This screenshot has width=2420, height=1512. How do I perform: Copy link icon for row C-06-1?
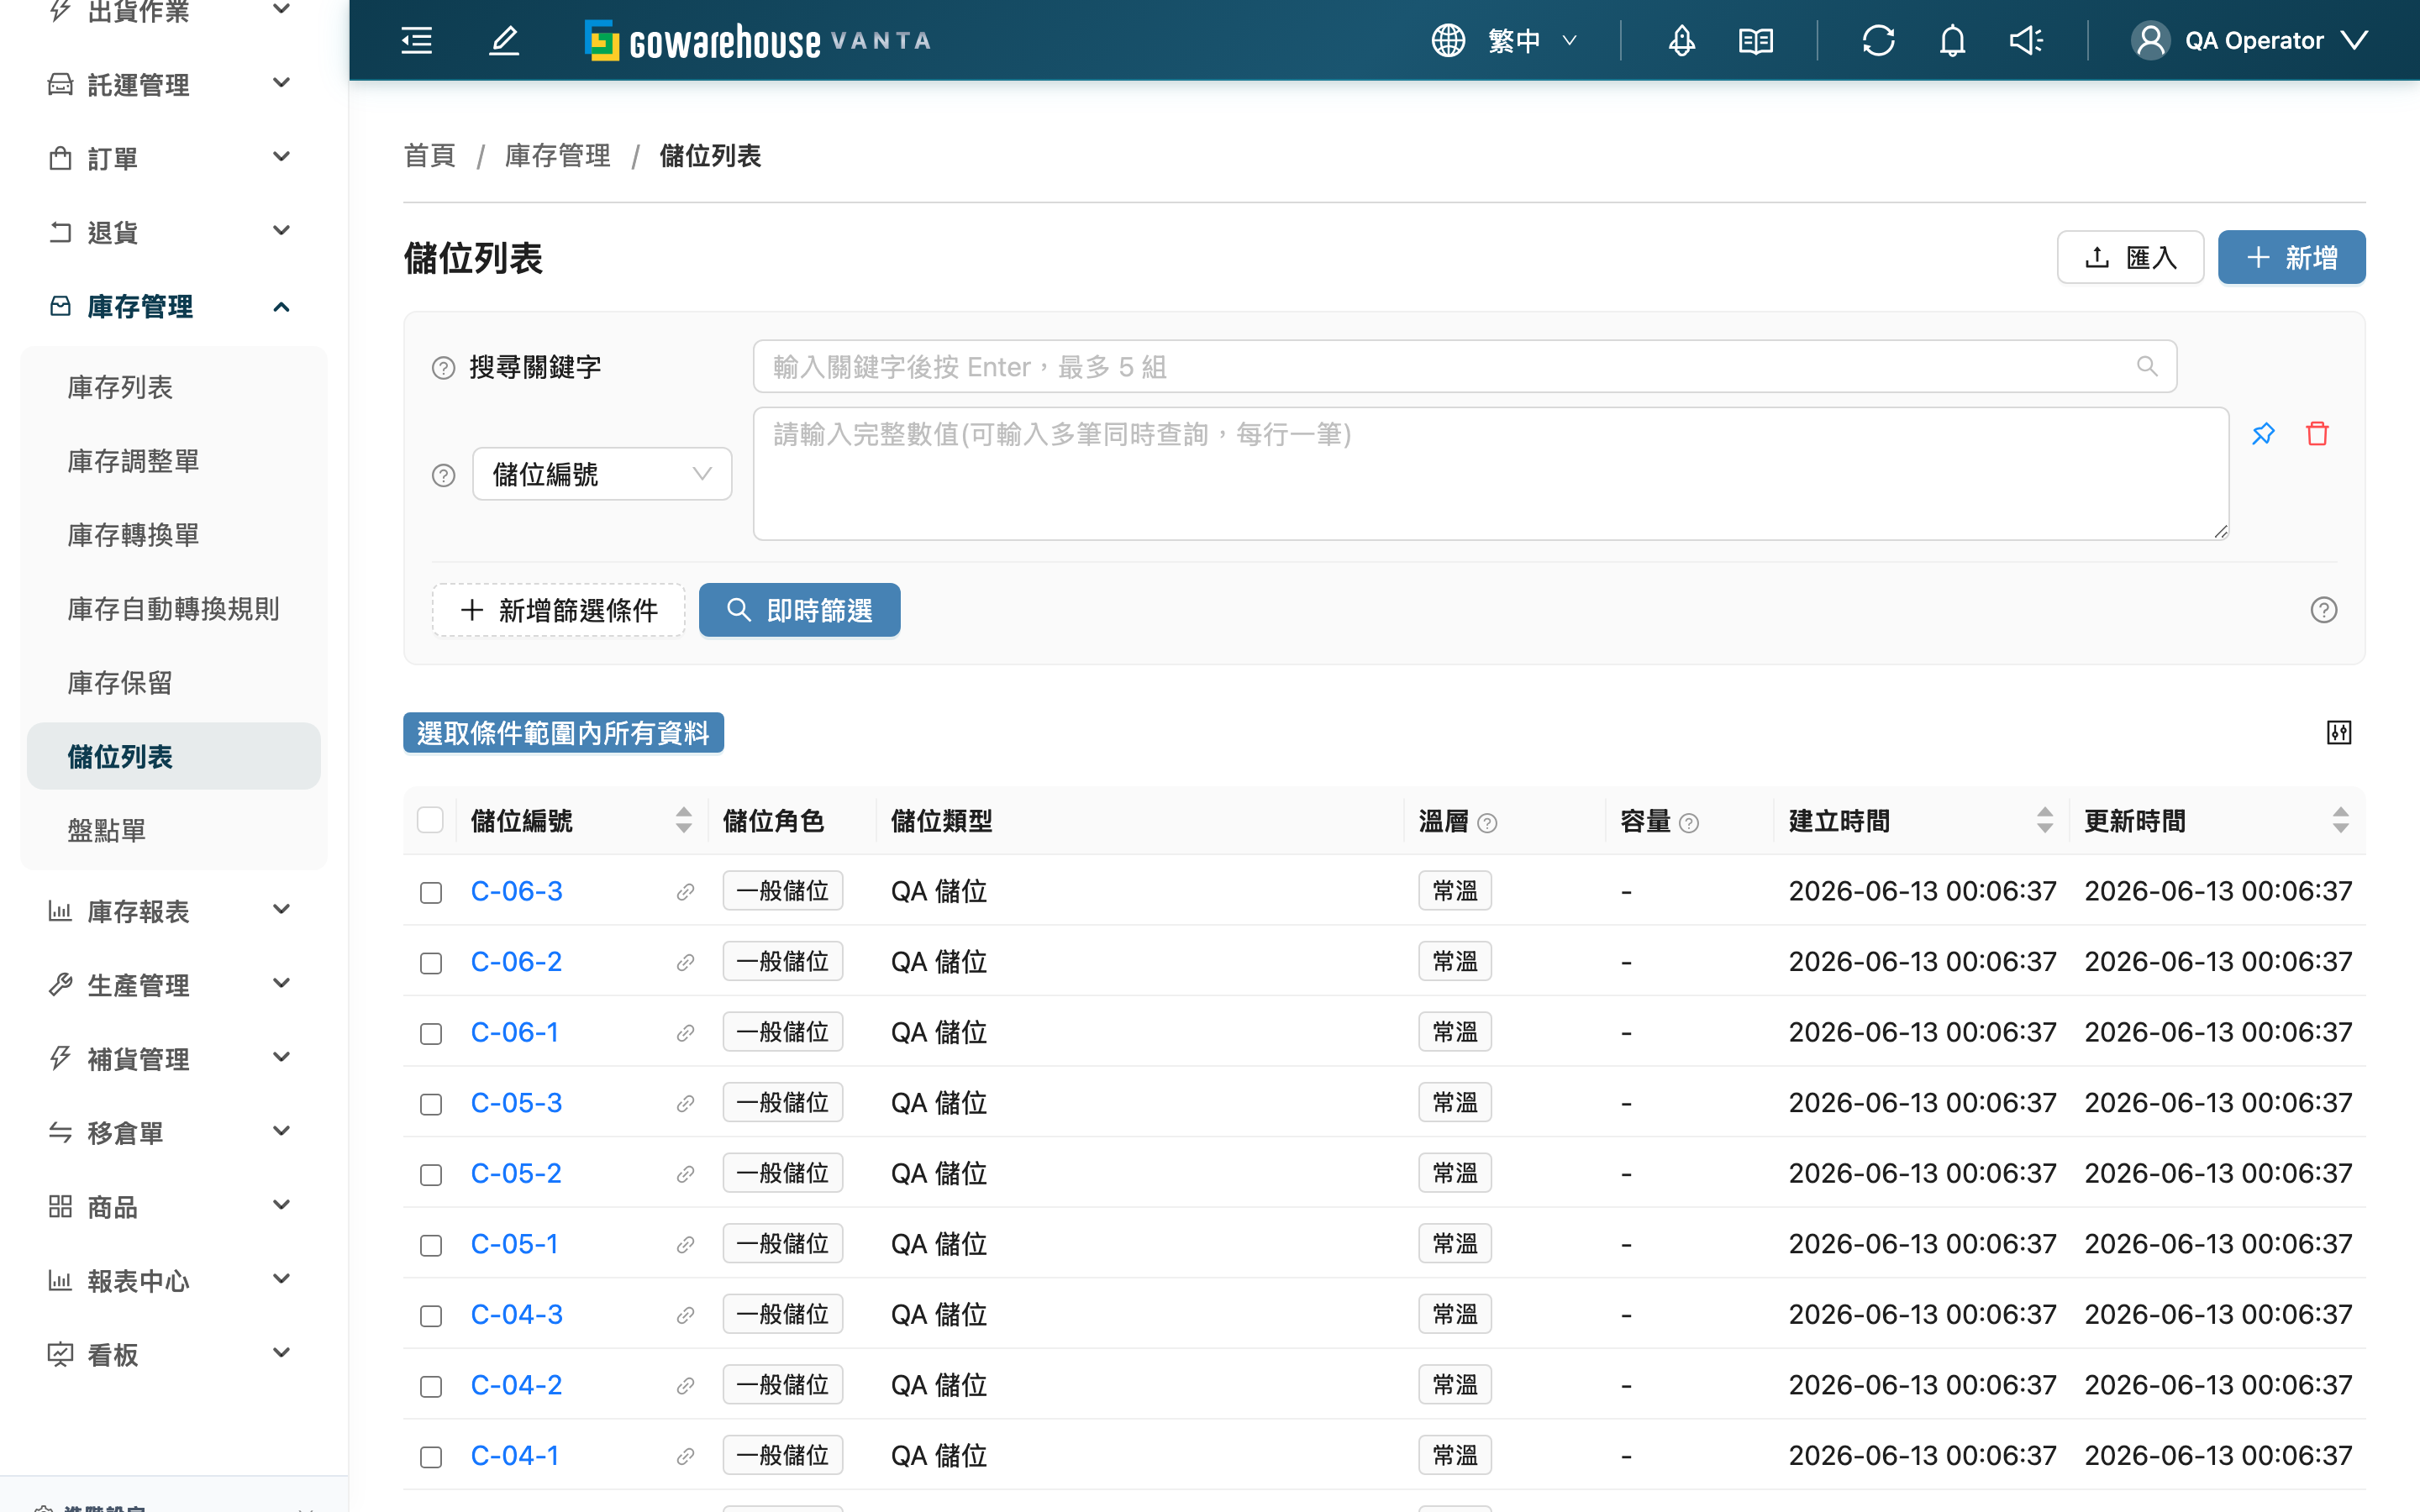click(685, 1033)
